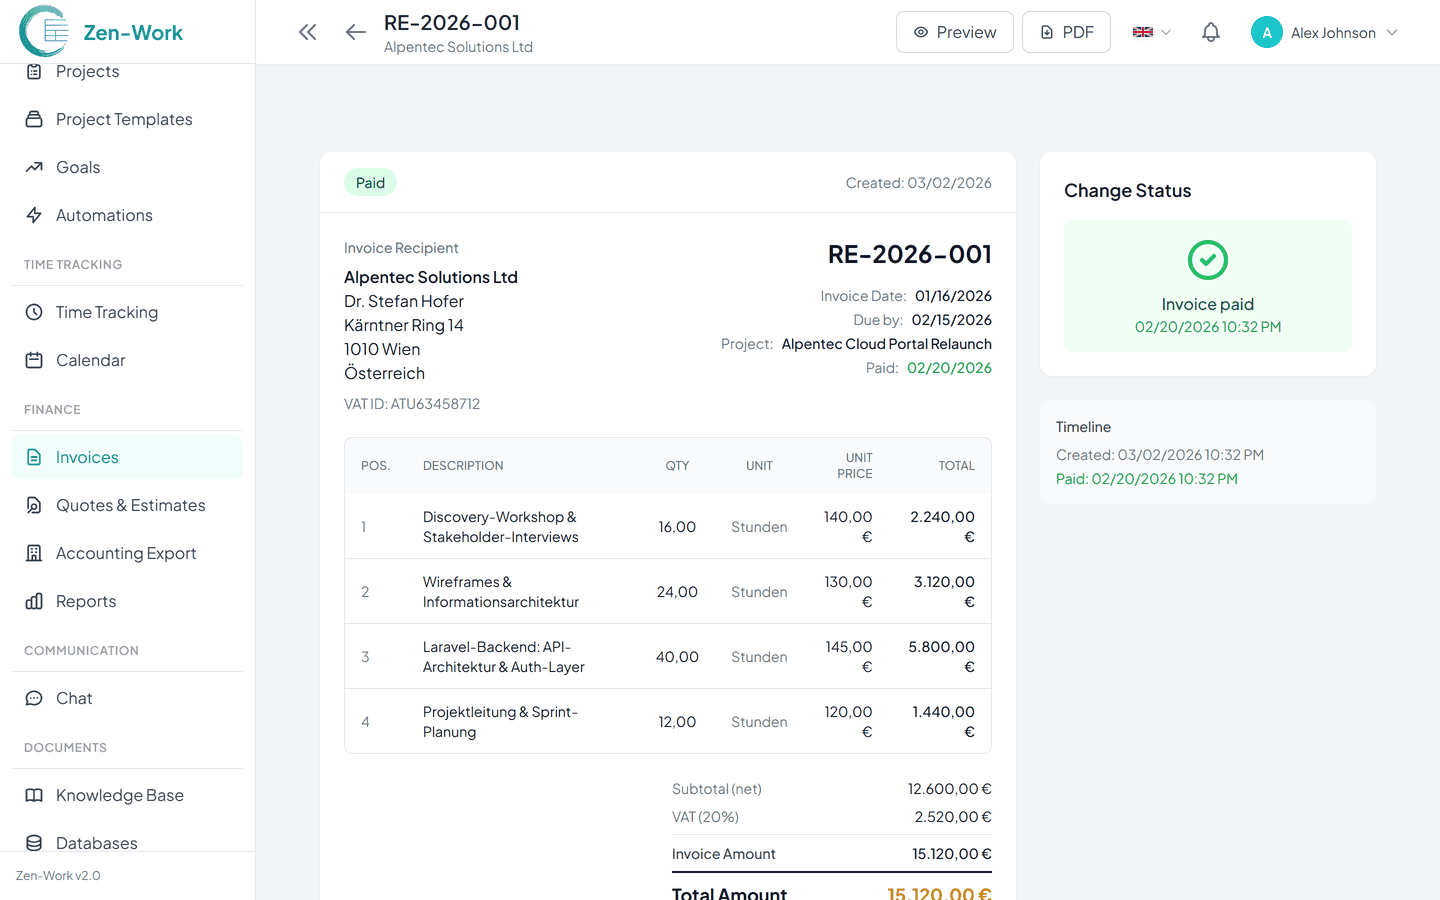Open the language flag dropdown
This screenshot has width=1440, height=900.
coord(1151,32)
